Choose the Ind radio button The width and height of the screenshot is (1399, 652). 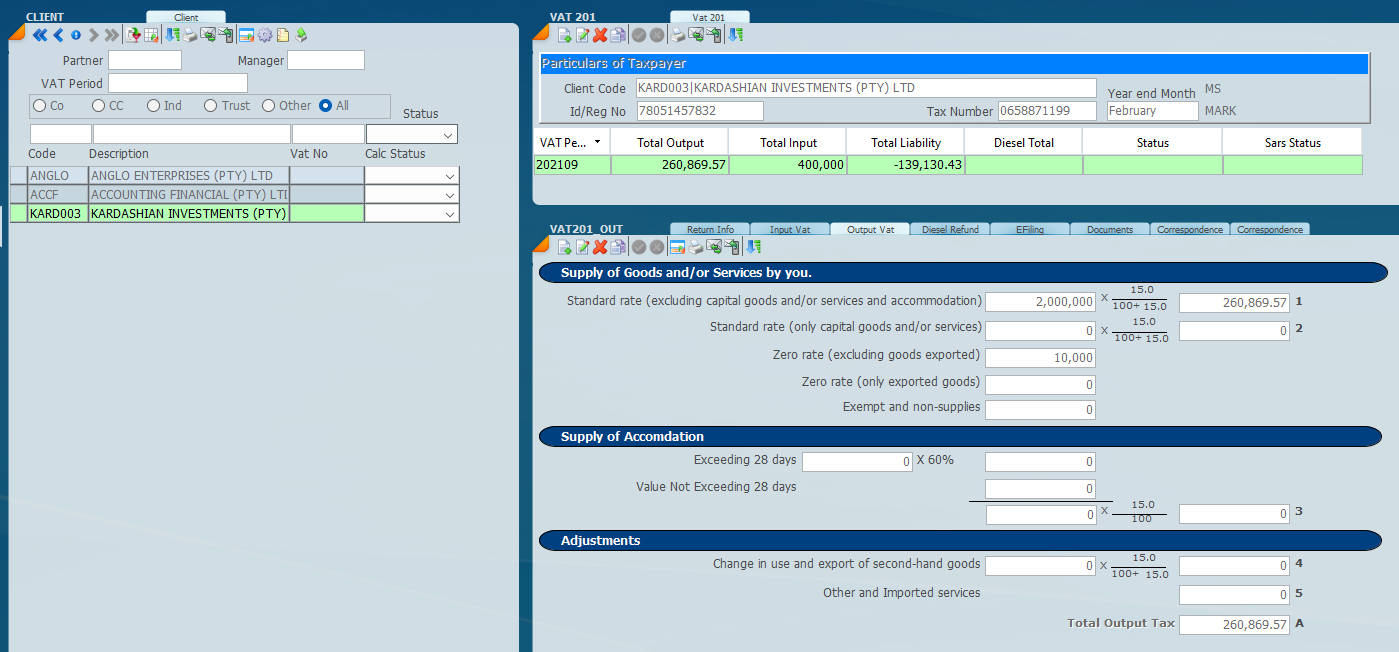[153, 106]
